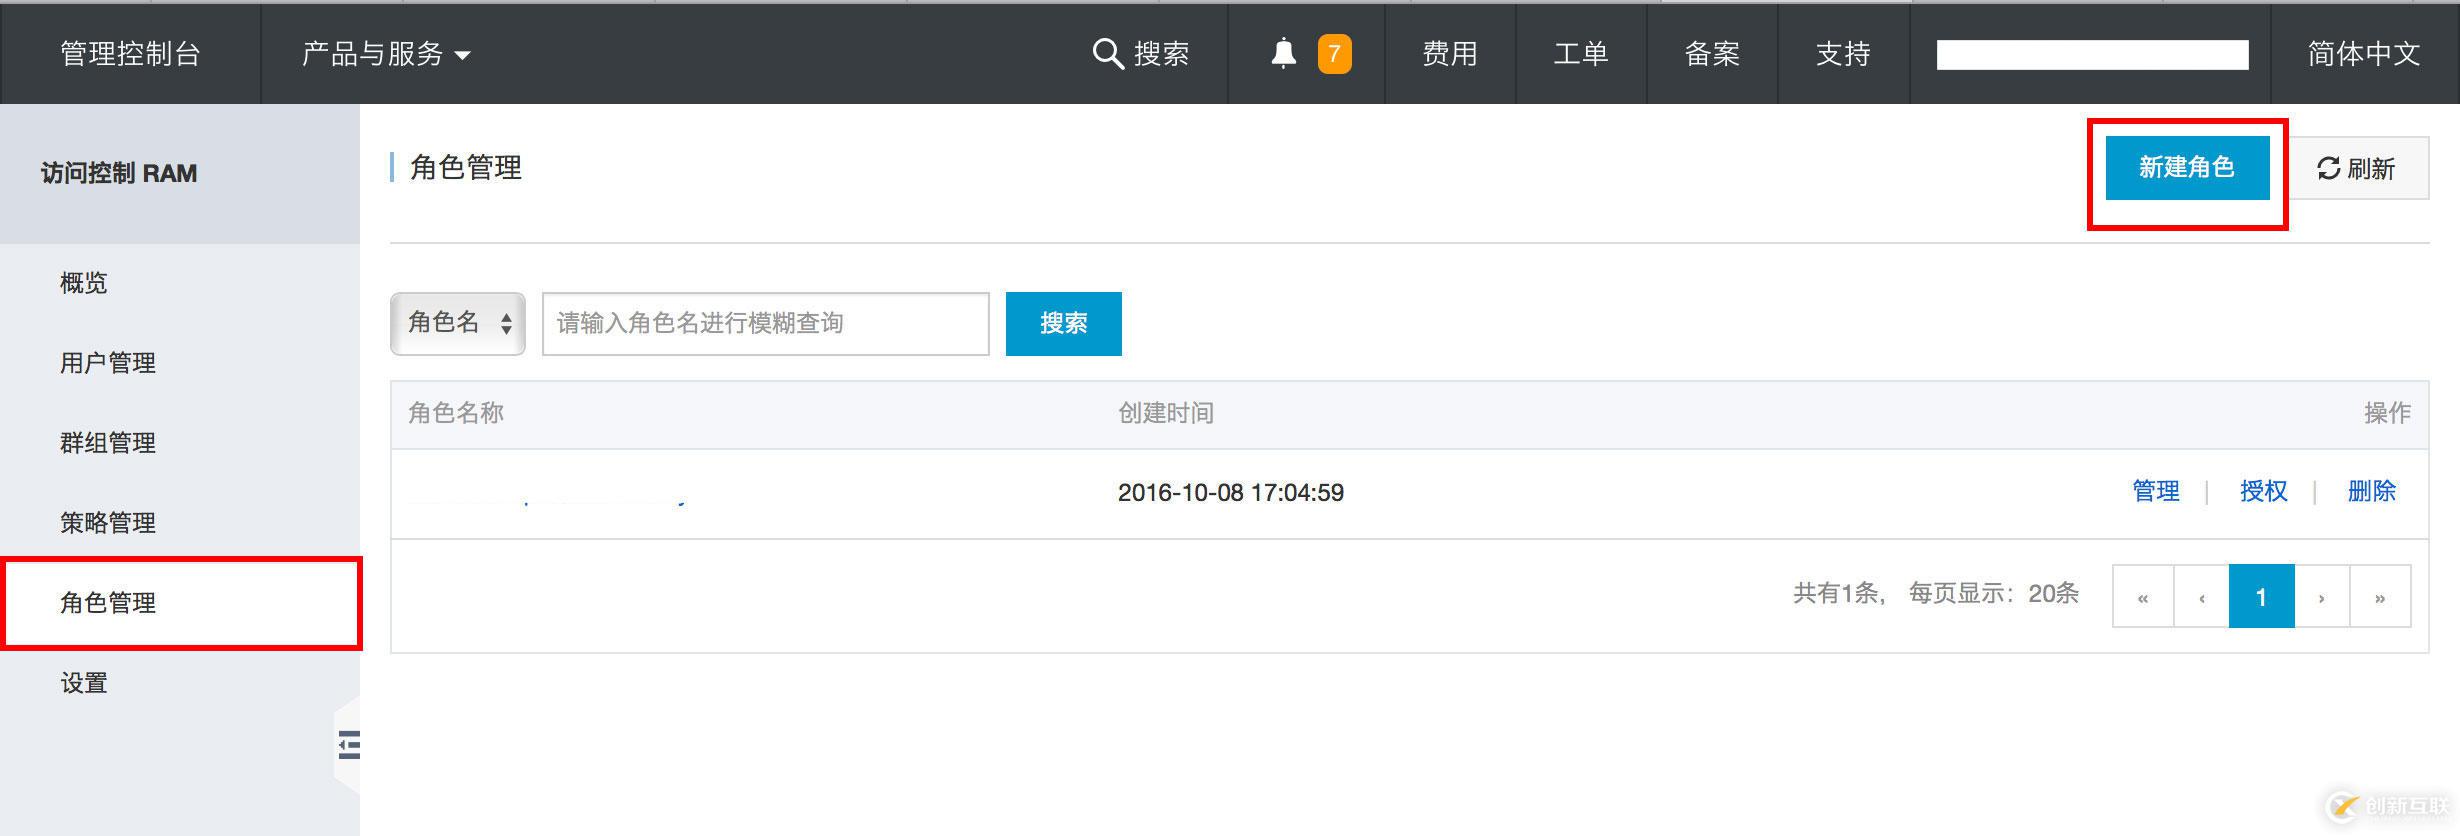Screen dimensions: 2460x836
Task: Open 角色管理 in the sidebar
Action: 108,603
